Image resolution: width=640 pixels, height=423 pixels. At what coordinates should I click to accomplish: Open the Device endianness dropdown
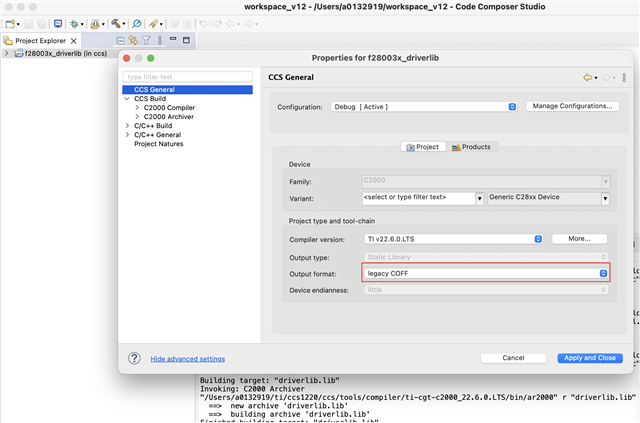[x=486, y=290]
